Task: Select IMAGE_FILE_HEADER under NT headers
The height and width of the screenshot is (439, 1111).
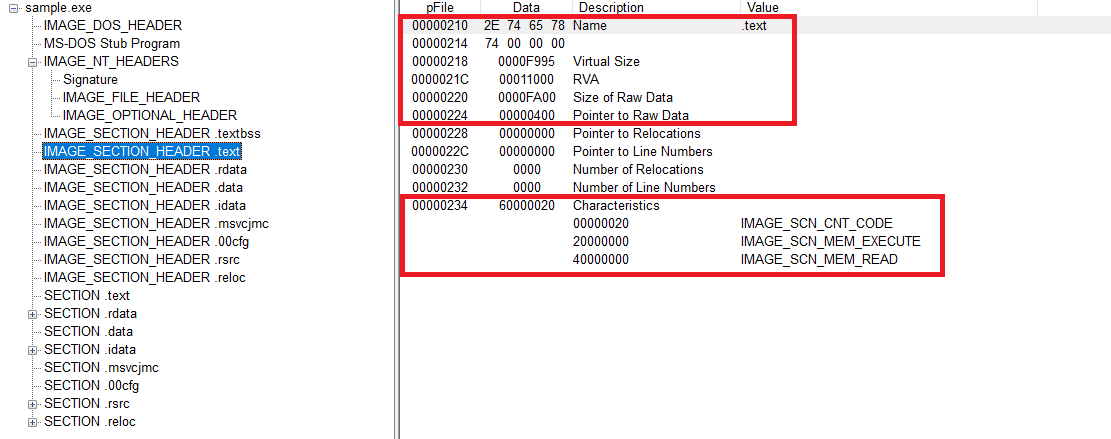Action: pyautogui.click(x=131, y=97)
